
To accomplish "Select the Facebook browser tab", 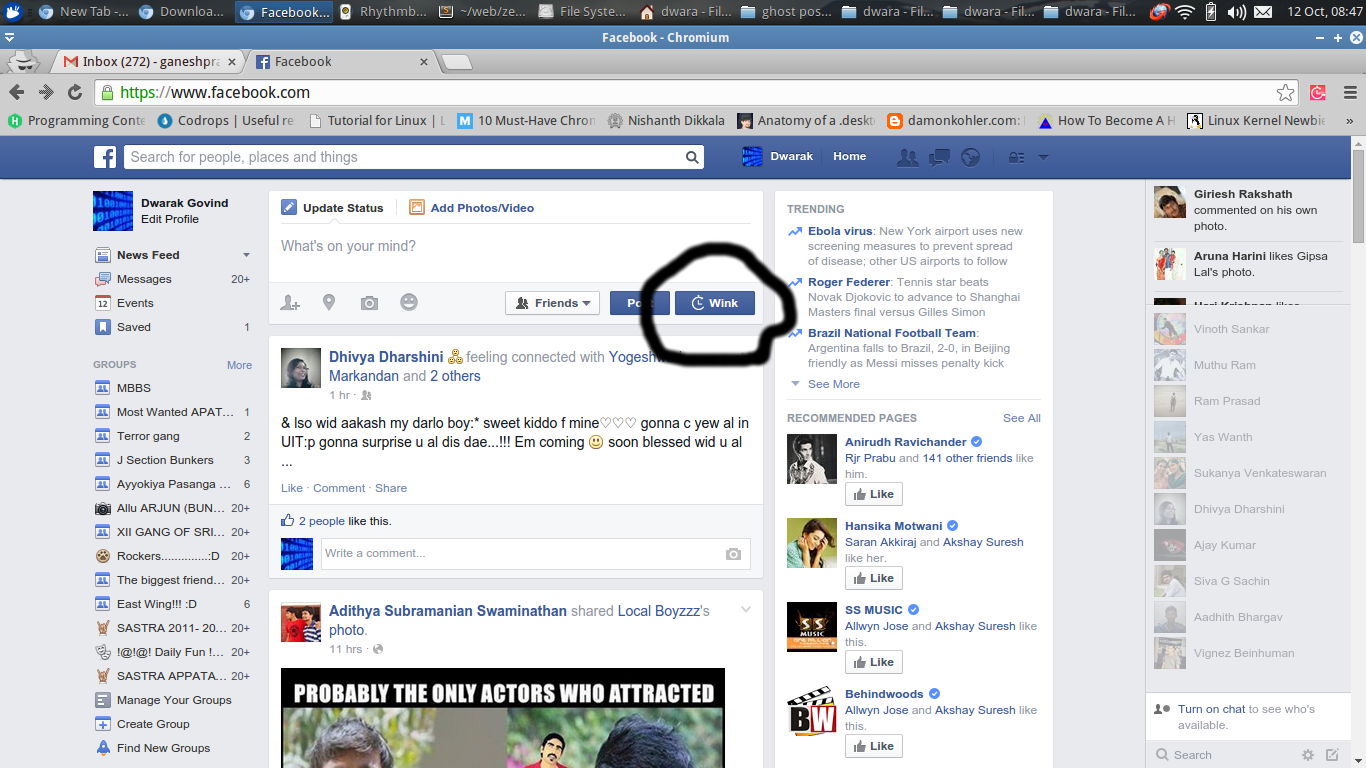I will click(340, 61).
